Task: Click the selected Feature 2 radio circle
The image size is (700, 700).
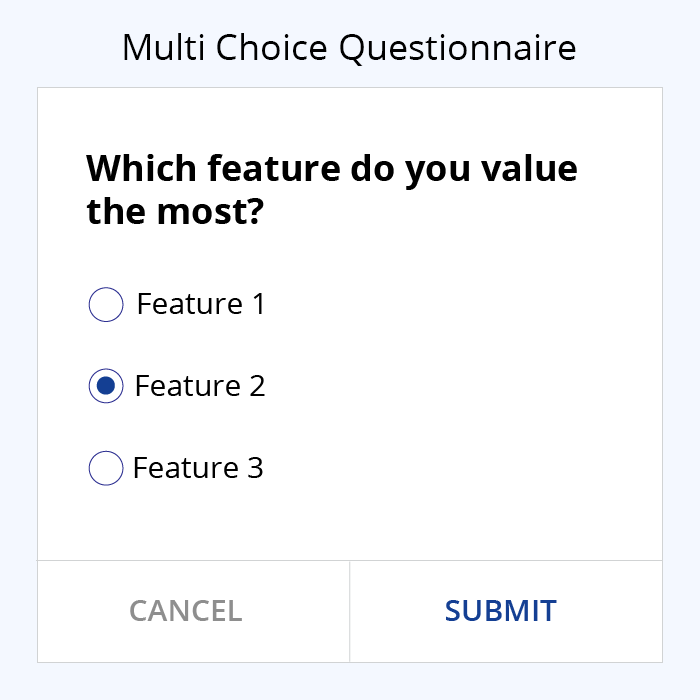Action: (x=106, y=386)
